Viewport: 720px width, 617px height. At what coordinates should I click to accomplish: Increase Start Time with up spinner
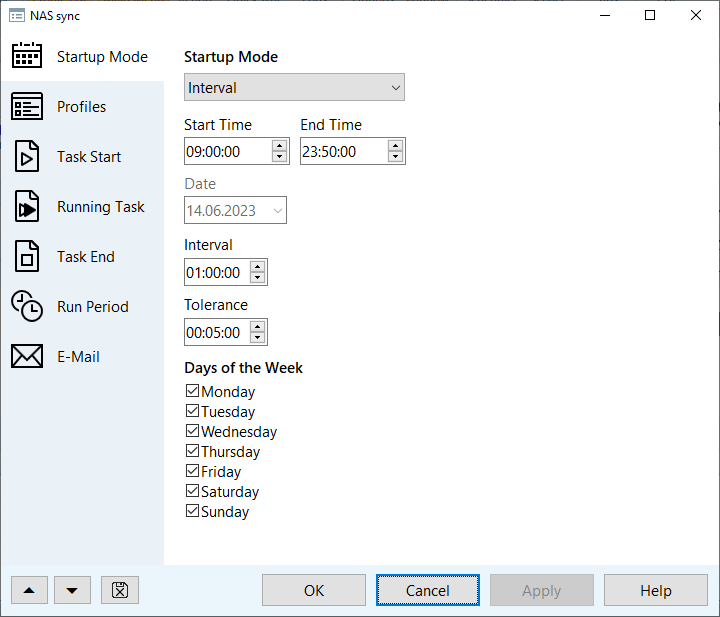280,146
